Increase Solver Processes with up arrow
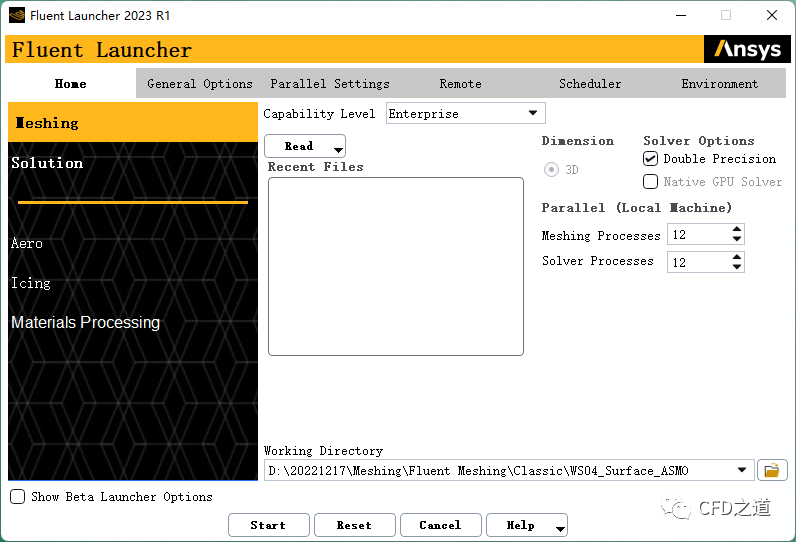 click(x=737, y=257)
